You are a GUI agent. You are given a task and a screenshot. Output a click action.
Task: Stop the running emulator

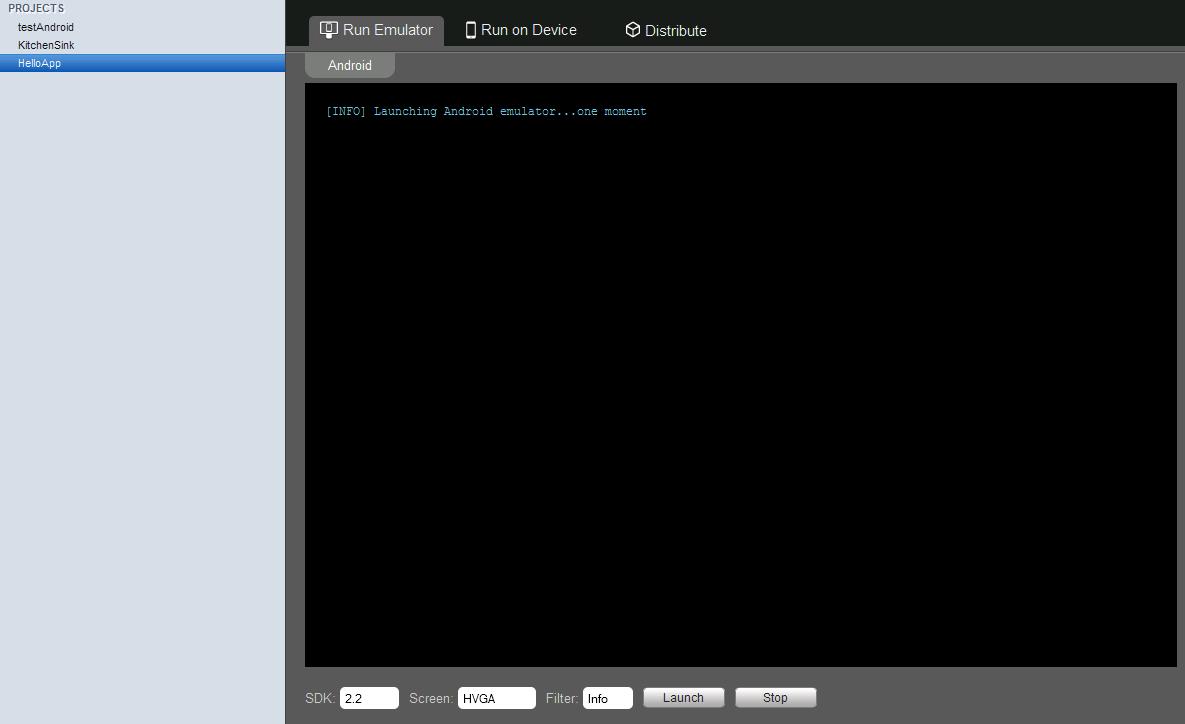(x=775, y=698)
